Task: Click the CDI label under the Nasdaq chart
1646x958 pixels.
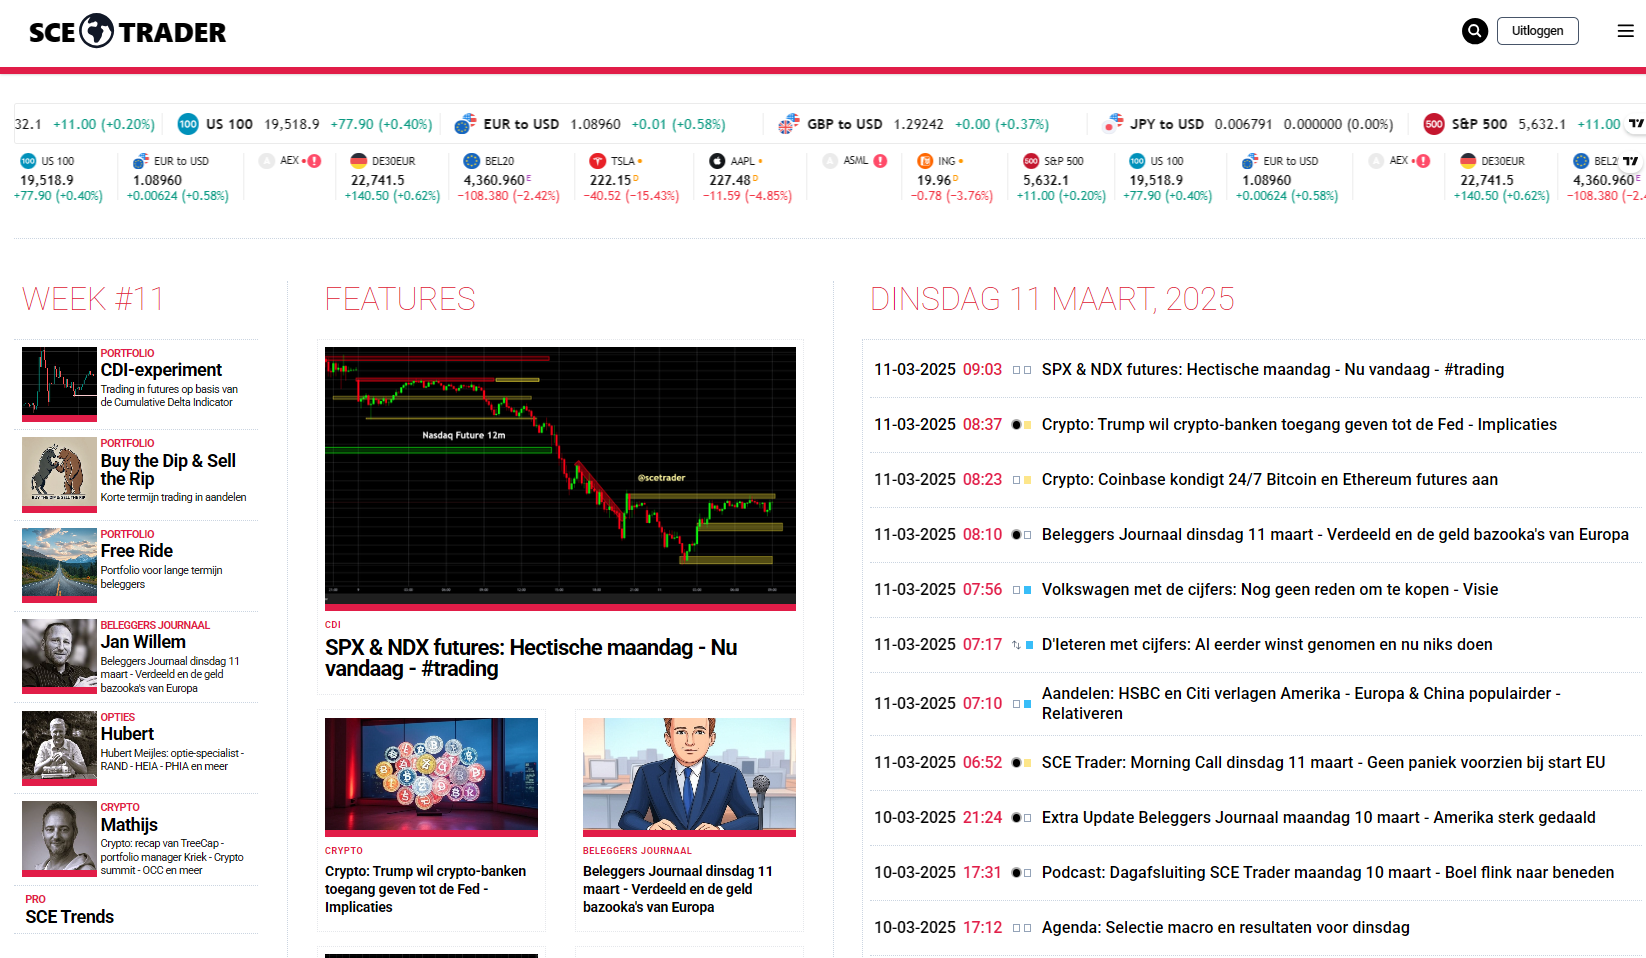Action: [x=333, y=624]
